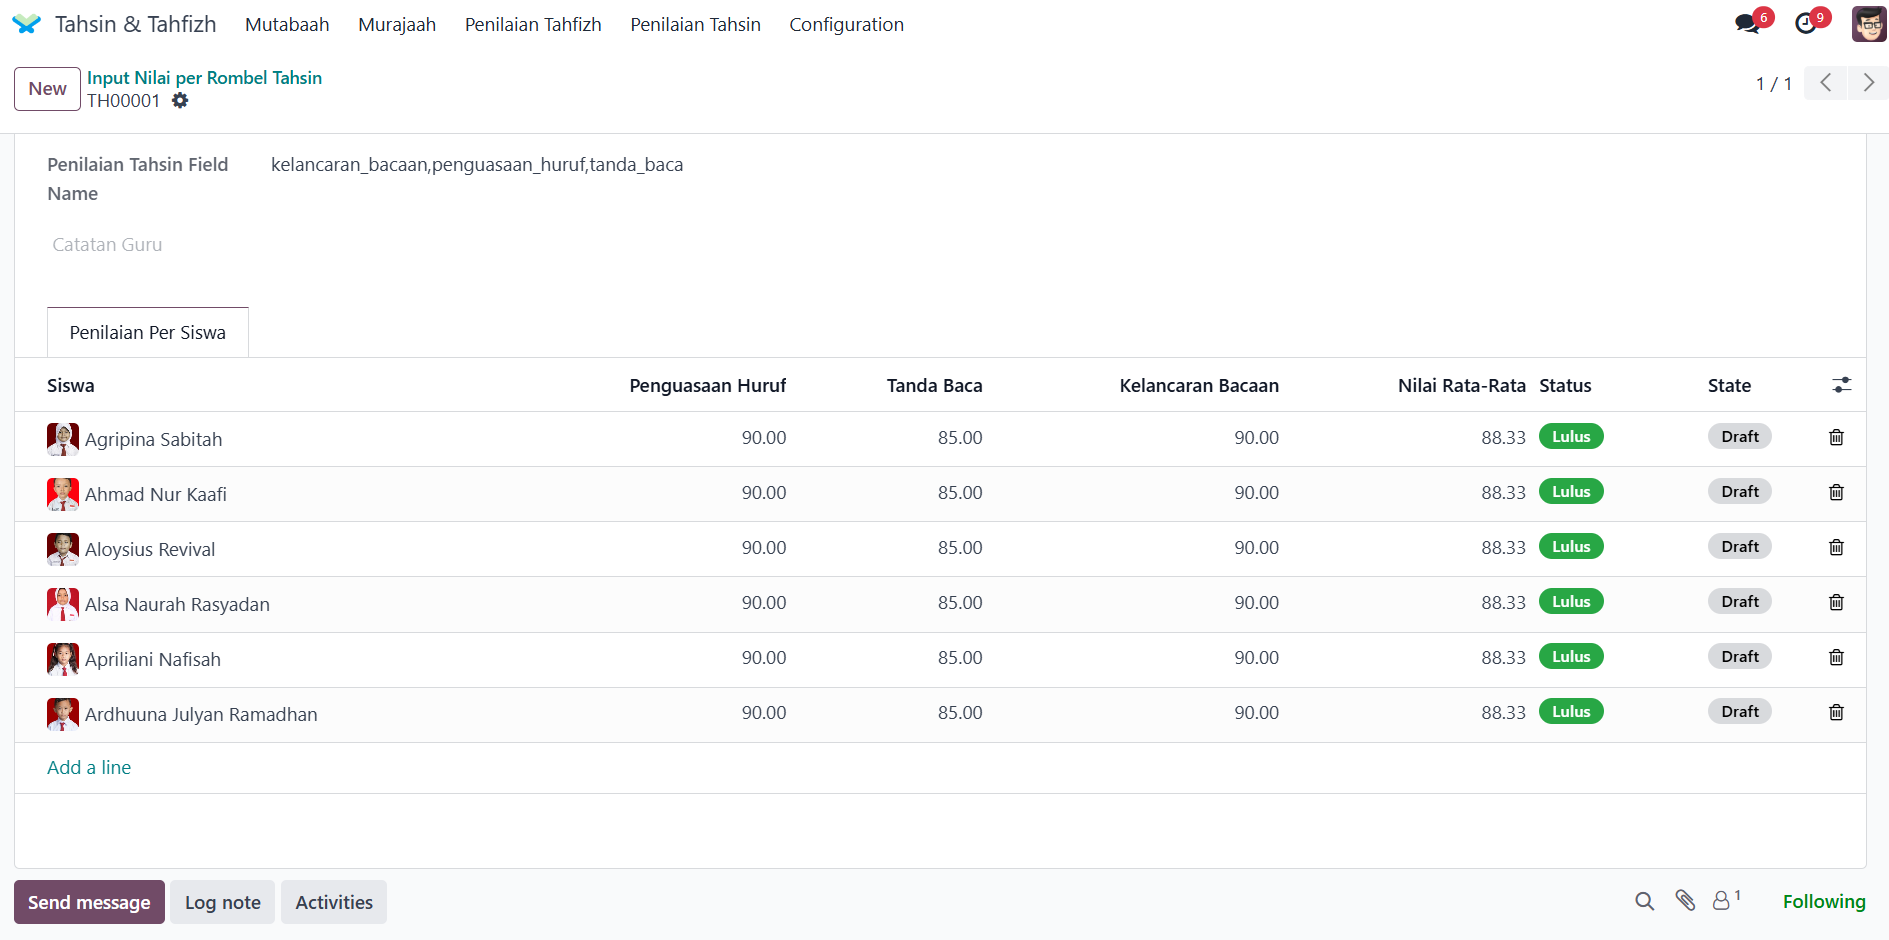Expand the Configuration menu
Screen dimensions: 1889x940
846,25
